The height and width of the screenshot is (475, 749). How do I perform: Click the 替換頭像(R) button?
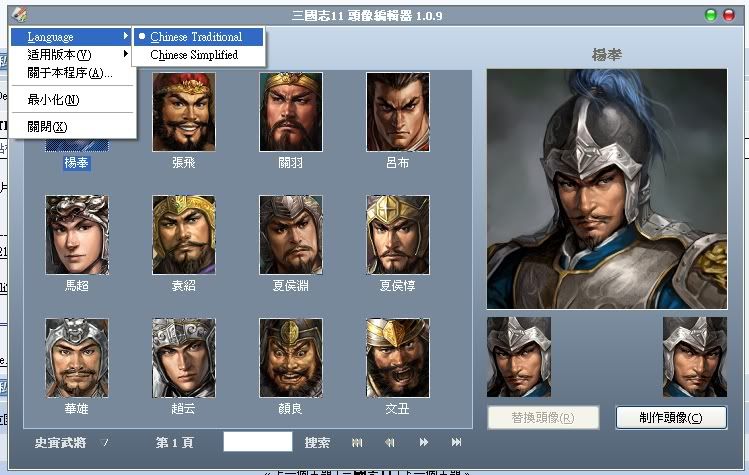pos(543,418)
